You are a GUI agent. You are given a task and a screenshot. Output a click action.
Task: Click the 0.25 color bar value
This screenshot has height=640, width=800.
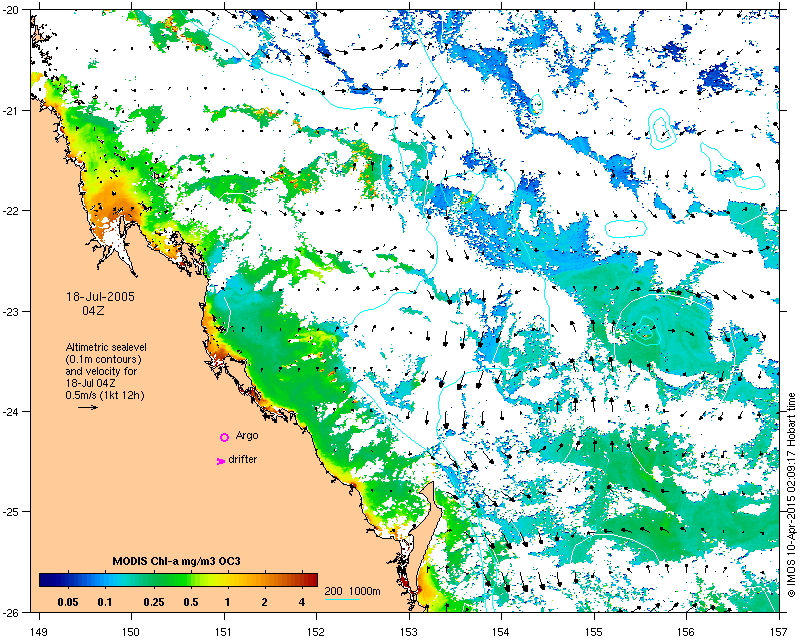pos(154,602)
